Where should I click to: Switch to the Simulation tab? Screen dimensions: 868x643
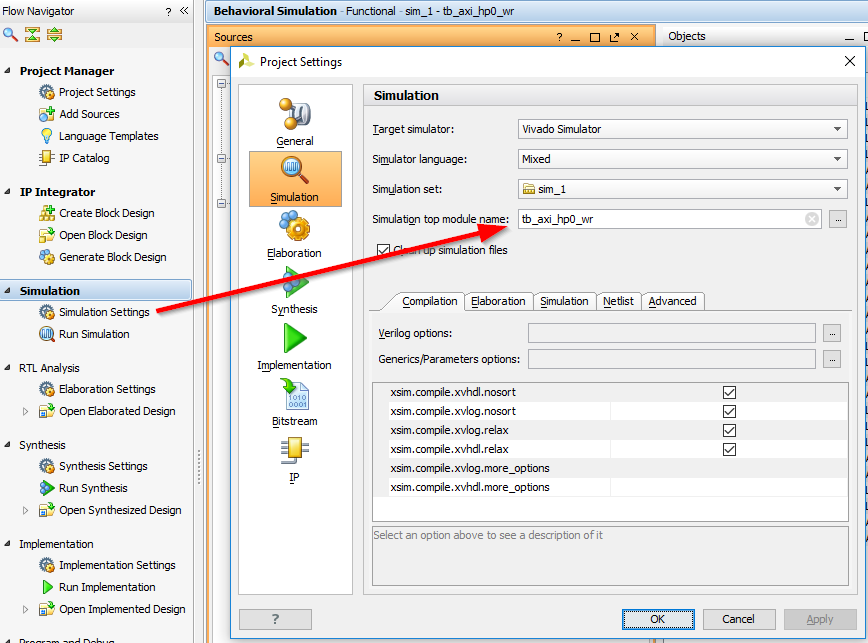click(564, 301)
